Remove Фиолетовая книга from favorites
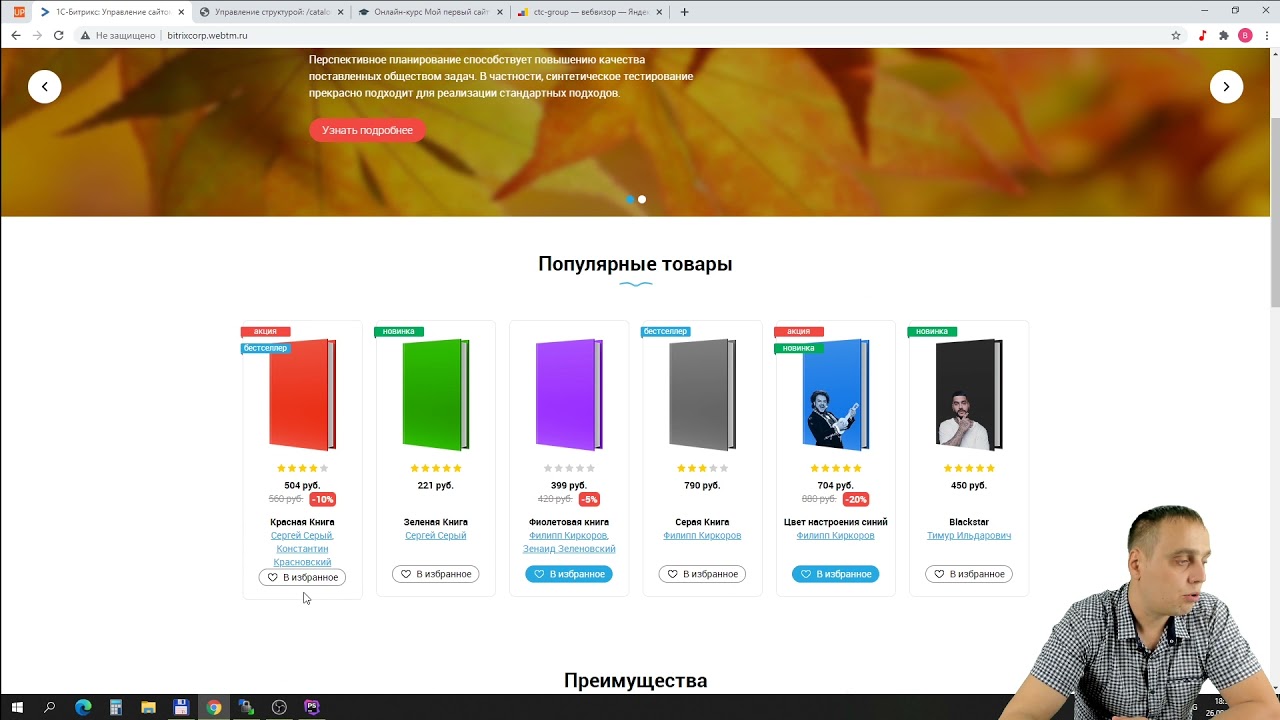1280x720 pixels. [569, 574]
